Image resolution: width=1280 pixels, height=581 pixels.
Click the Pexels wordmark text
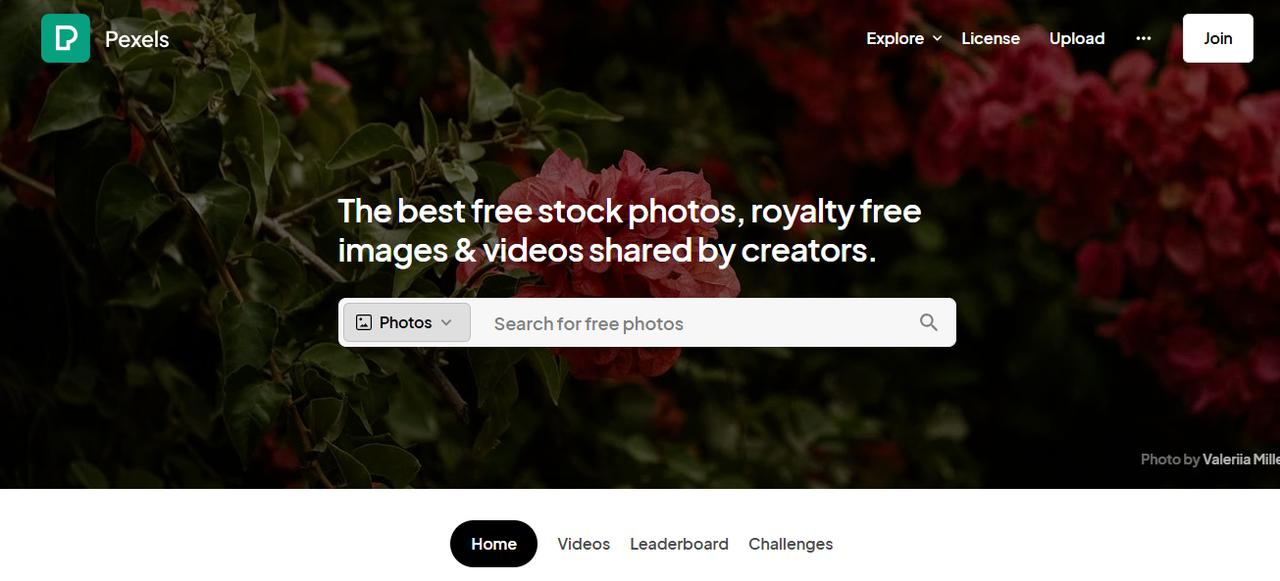coord(137,39)
